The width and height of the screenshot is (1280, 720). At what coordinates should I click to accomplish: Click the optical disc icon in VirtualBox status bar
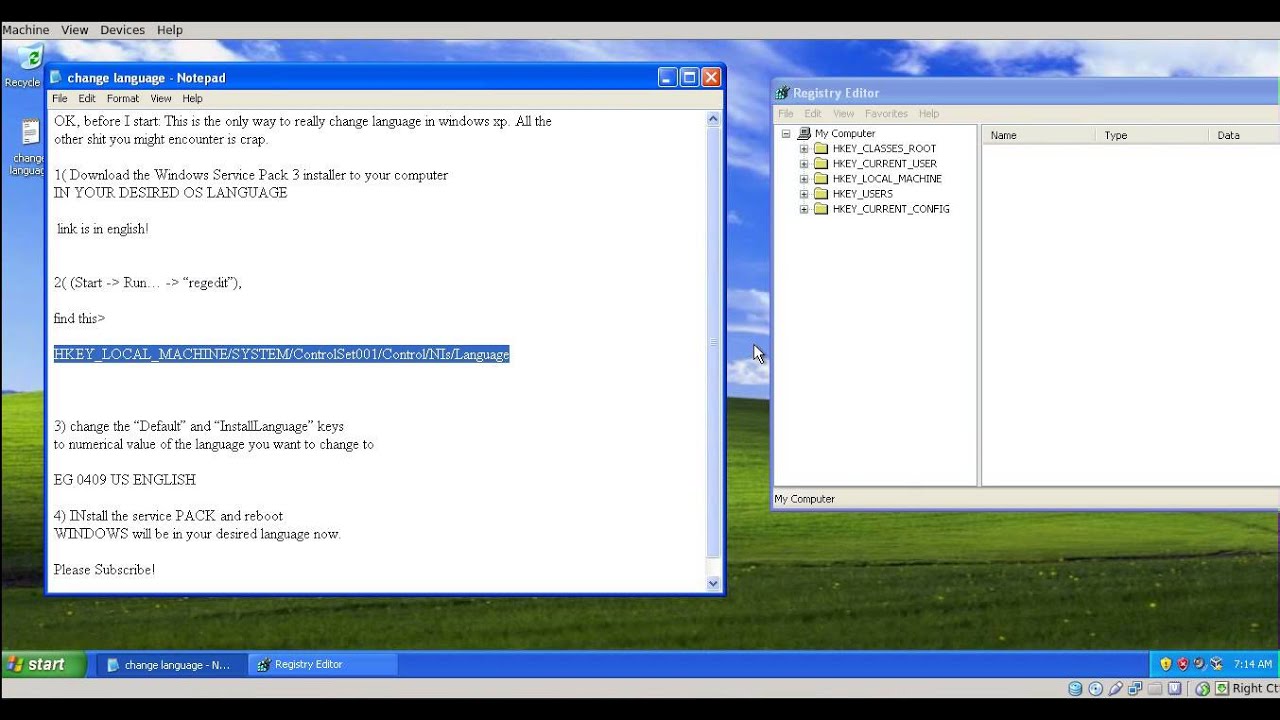[x=1095, y=688]
